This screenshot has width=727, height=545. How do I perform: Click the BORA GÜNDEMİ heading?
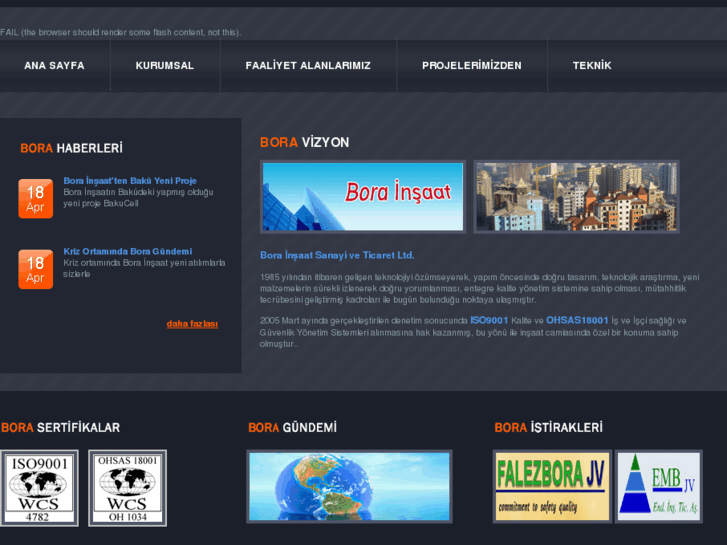292,428
